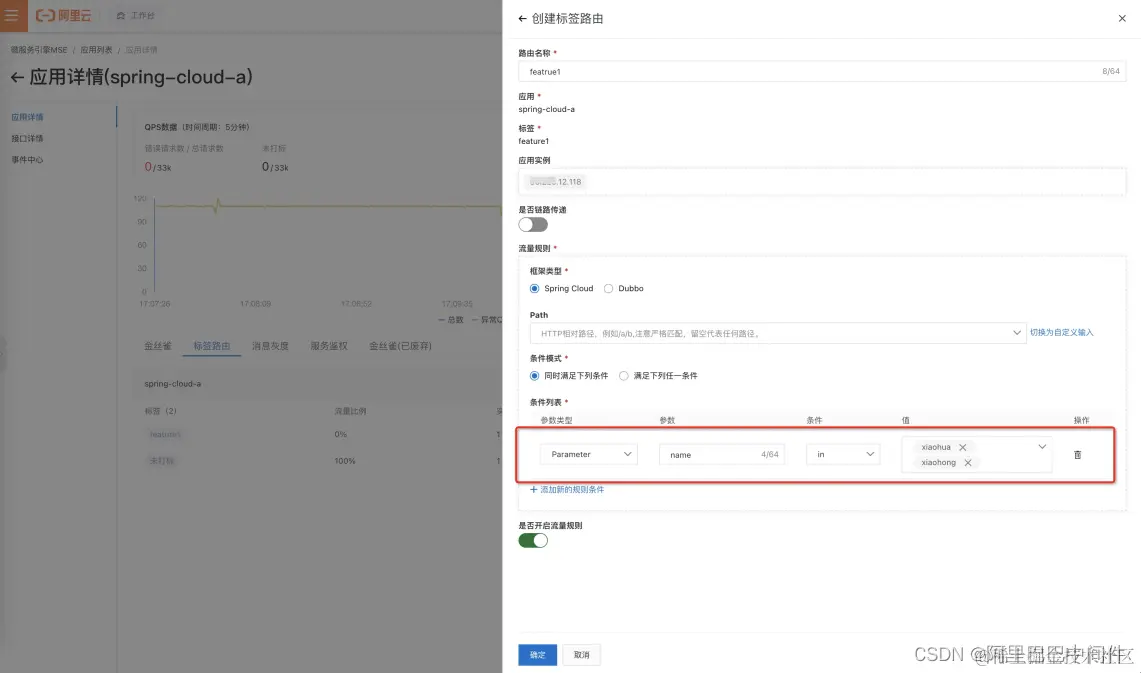Click the 0% traffic ratio cell
The image size is (1141, 673).
coord(341,434)
